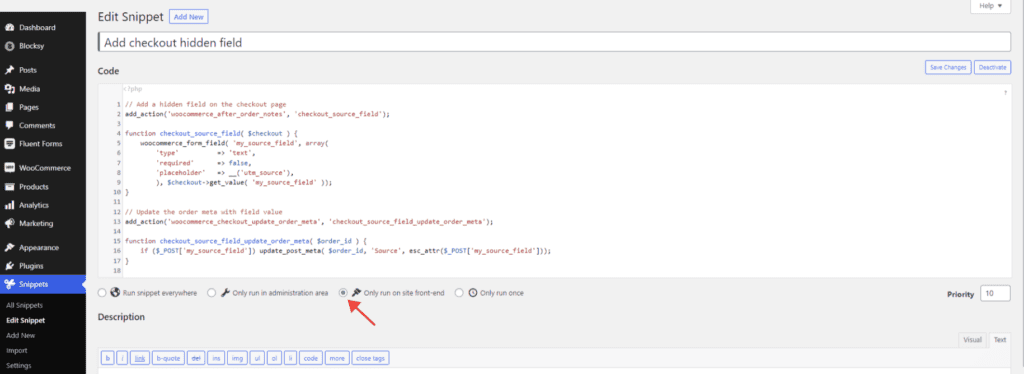Click the li quicktag button

point(291,358)
